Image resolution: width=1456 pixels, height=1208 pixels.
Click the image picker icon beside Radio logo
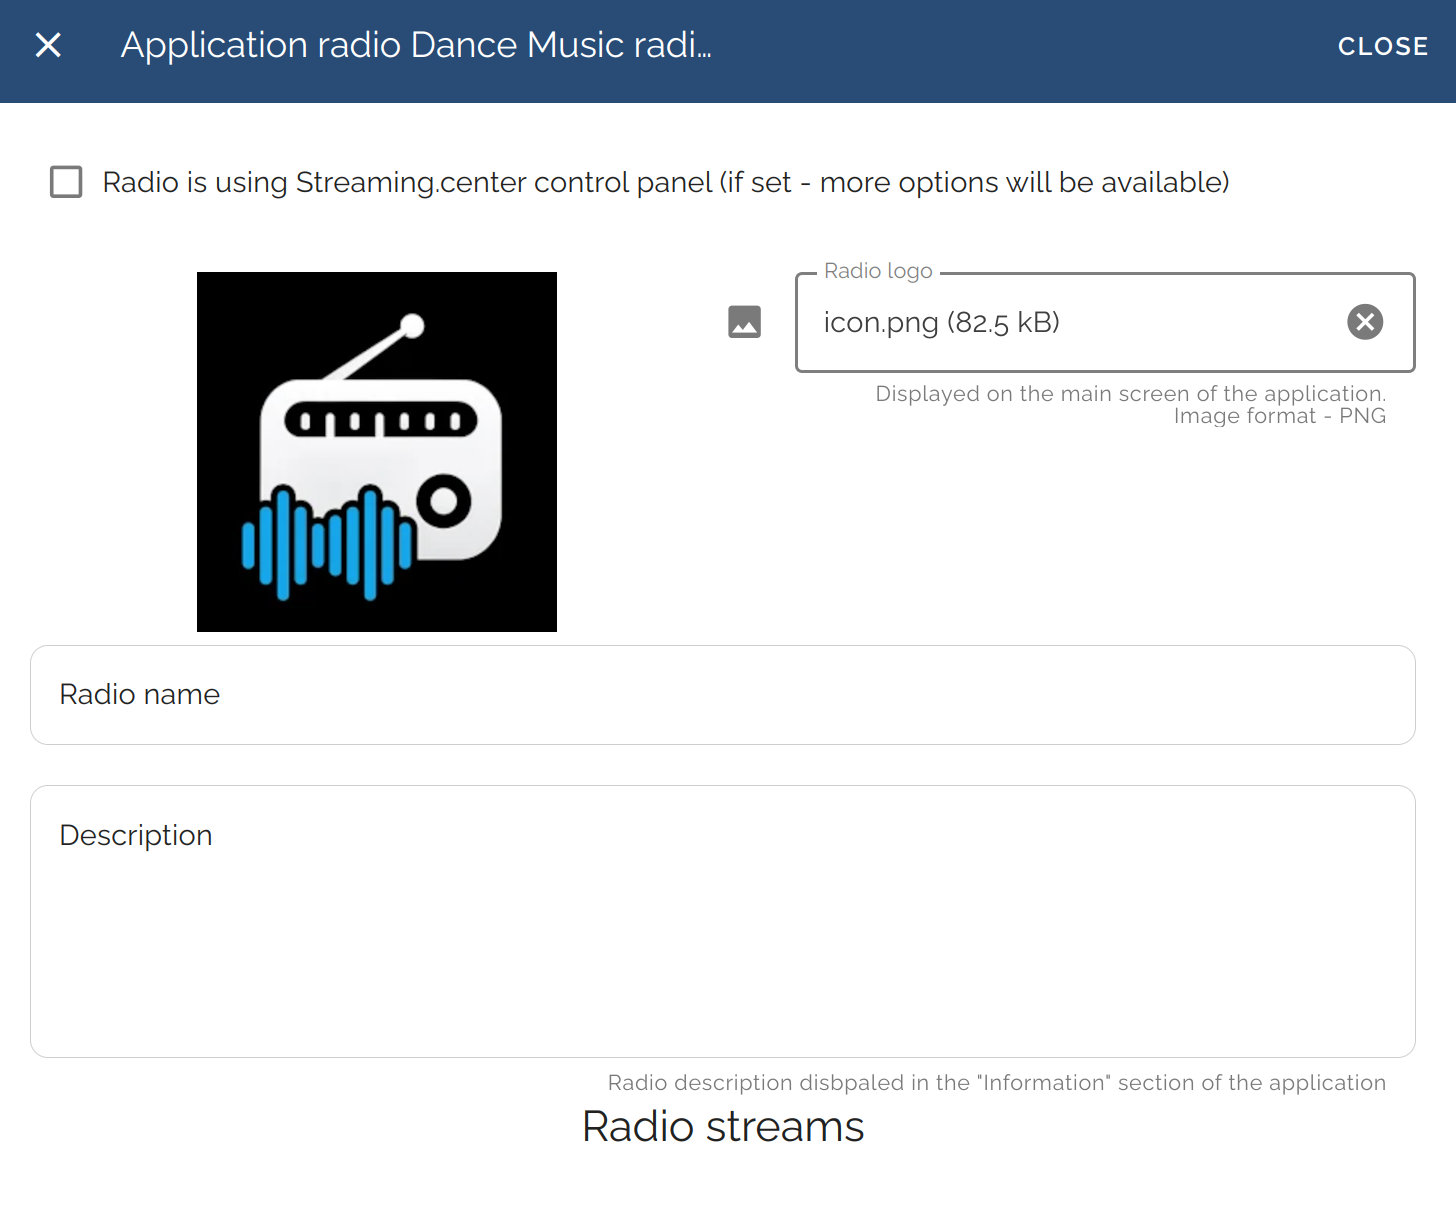(744, 322)
